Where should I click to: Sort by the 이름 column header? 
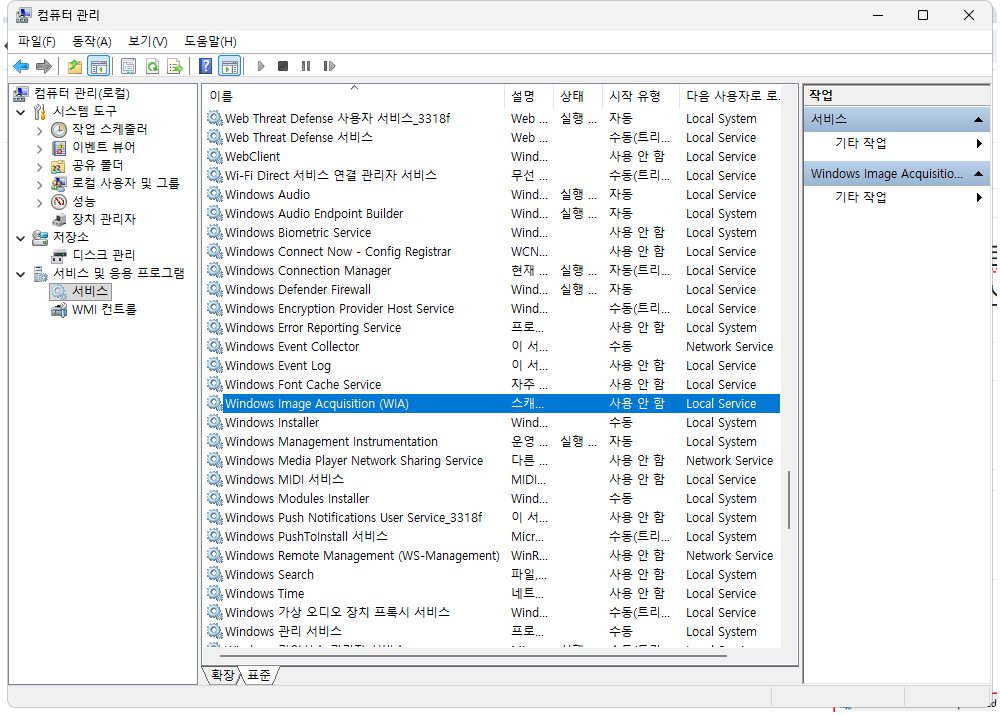354,96
